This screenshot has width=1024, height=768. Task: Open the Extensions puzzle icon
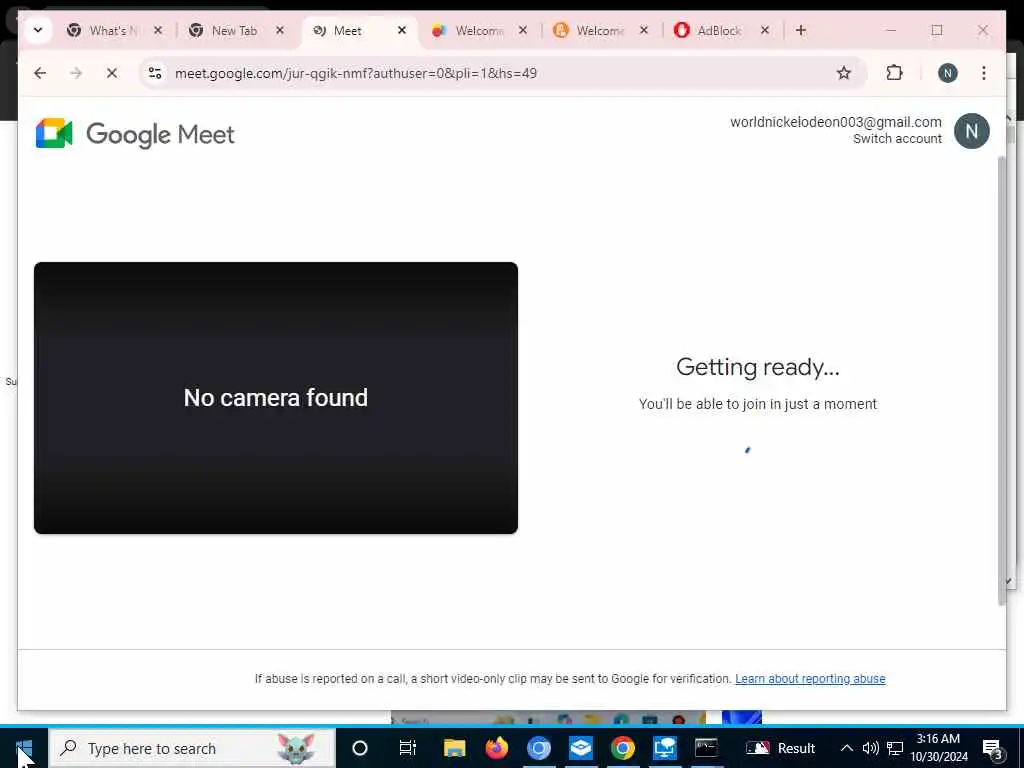894,73
